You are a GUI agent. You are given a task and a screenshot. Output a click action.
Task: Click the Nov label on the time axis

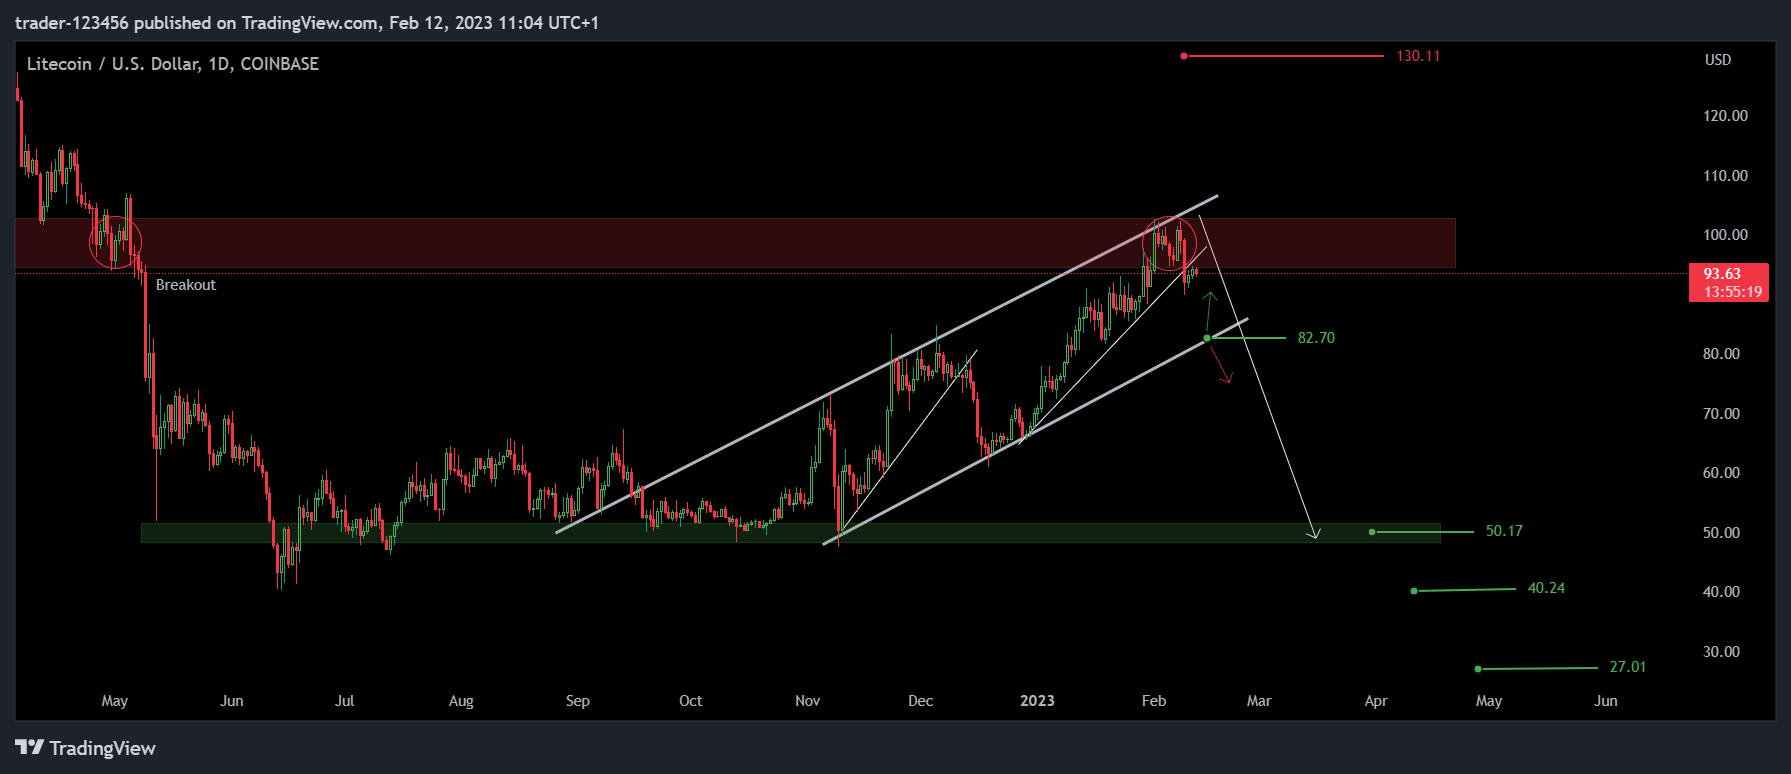coord(808,701)
